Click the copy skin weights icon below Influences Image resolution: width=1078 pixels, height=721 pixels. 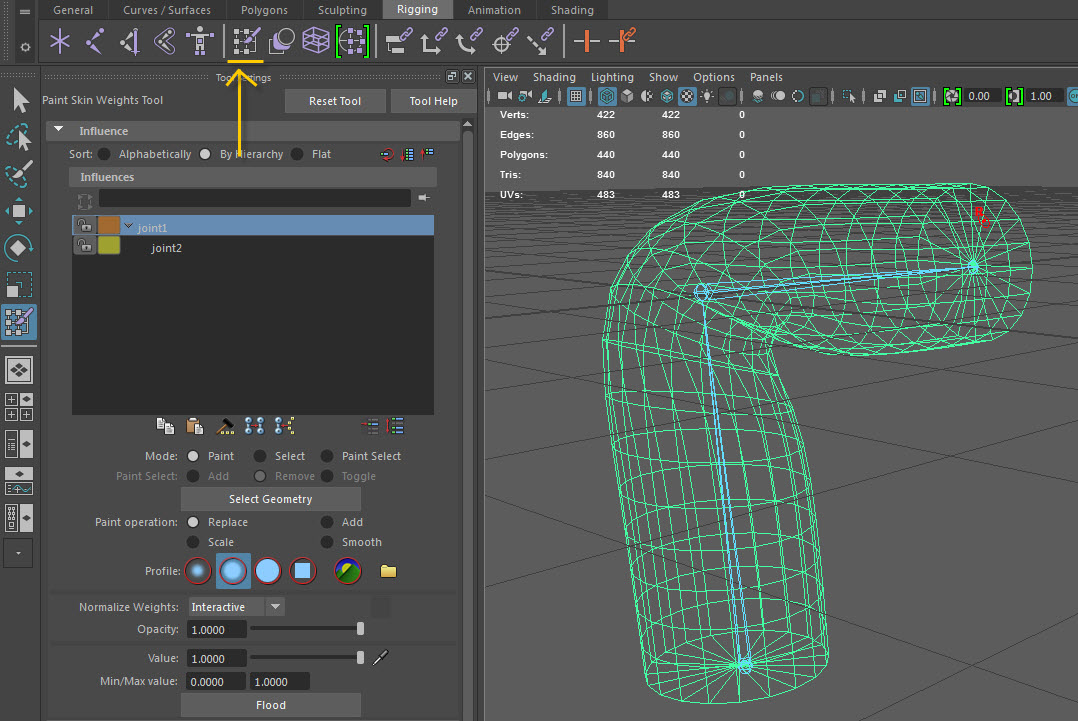point(166,426)
